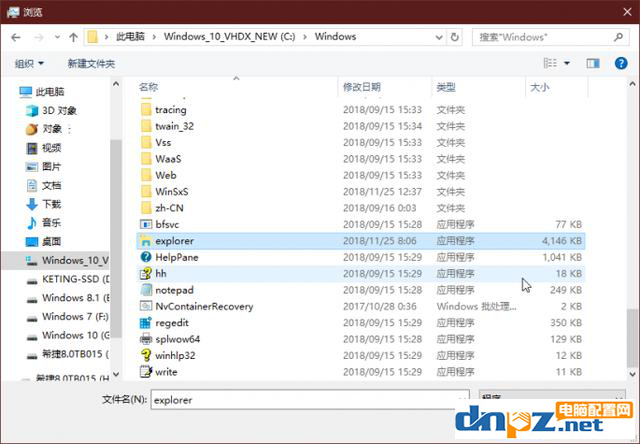
Task: Select the zh-CN folder icon
Action: click(146, 208)
